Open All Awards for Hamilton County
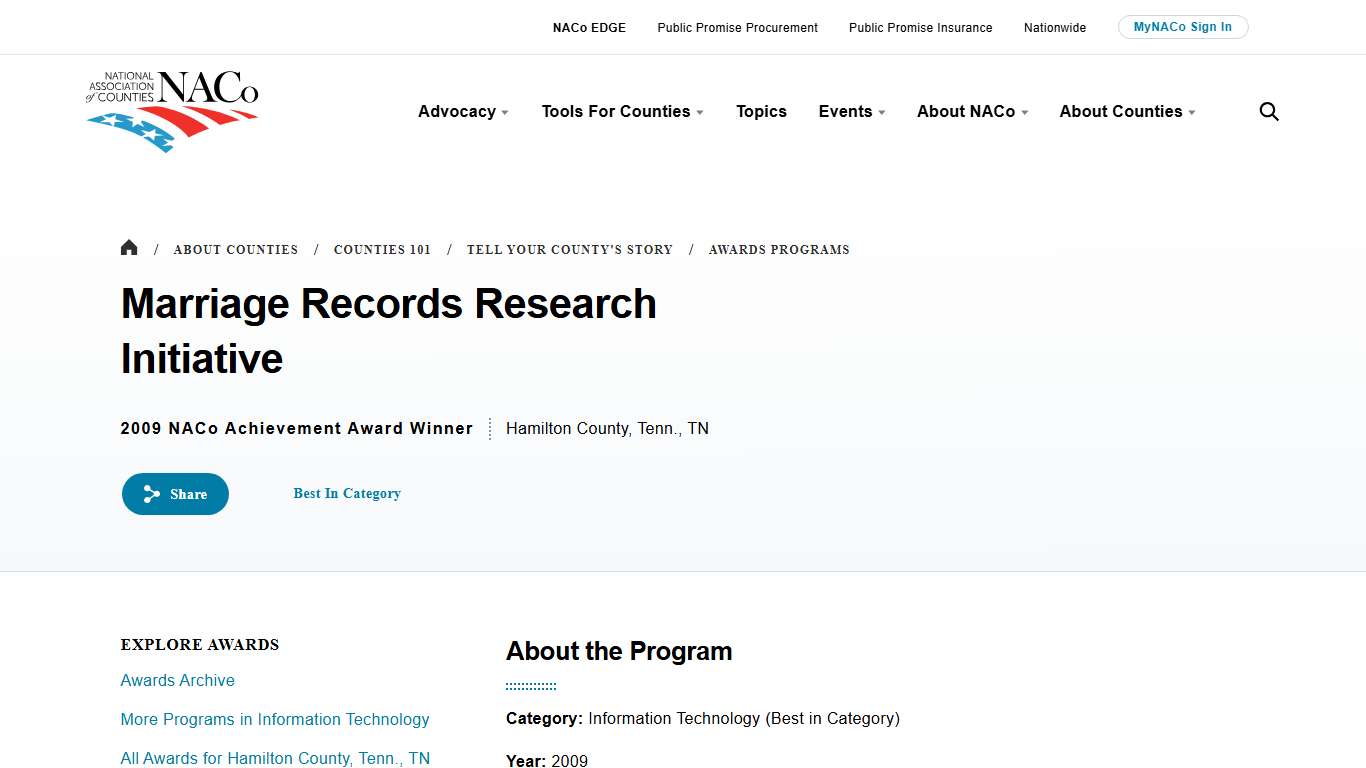 [275, 757]
